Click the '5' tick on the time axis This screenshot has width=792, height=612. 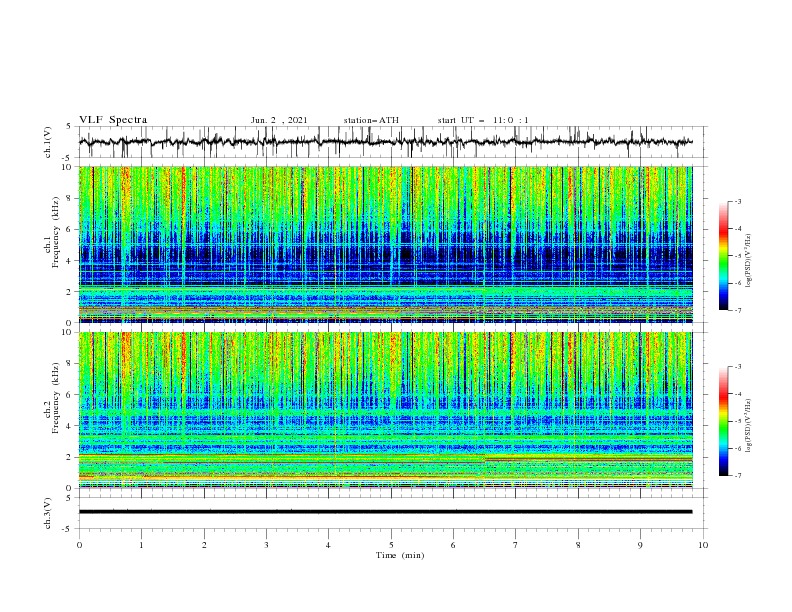[391, 545]
